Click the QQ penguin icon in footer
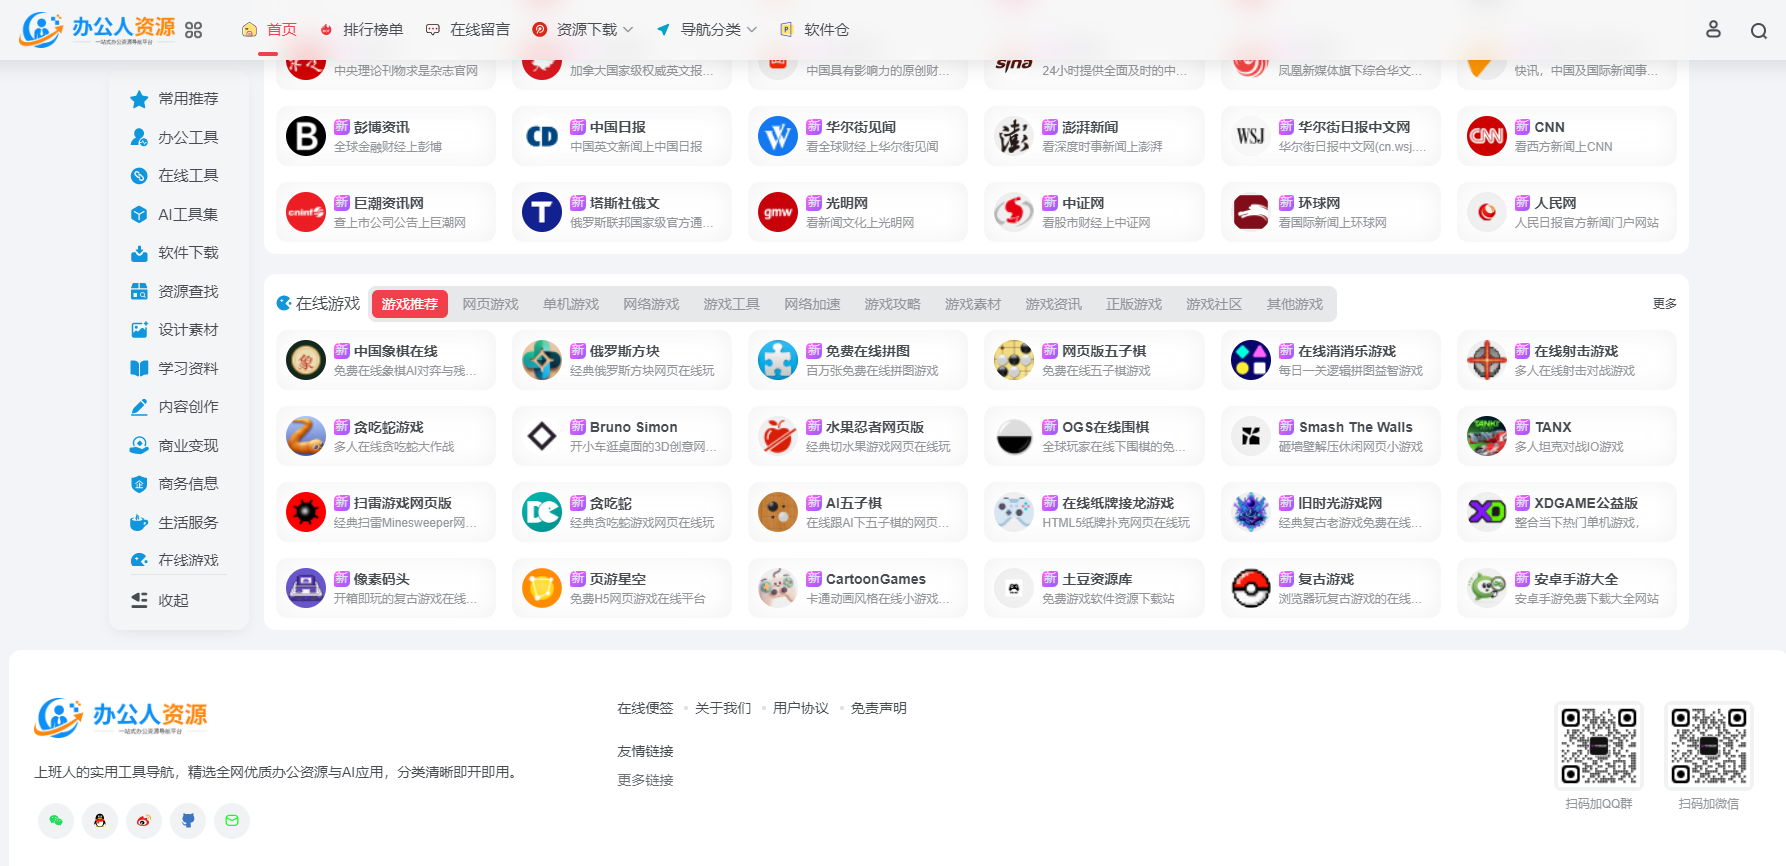 pos(100,821)
